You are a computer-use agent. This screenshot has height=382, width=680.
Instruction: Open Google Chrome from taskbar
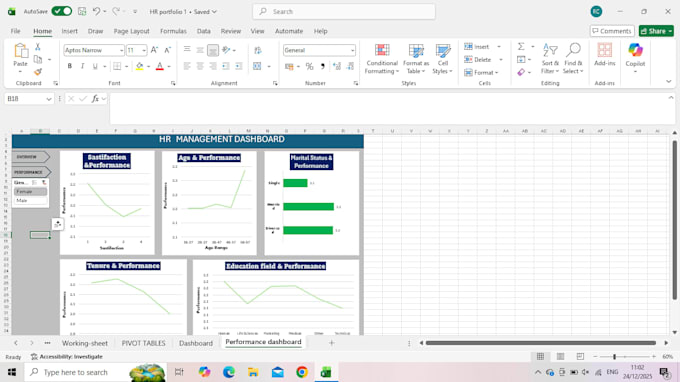302,372
